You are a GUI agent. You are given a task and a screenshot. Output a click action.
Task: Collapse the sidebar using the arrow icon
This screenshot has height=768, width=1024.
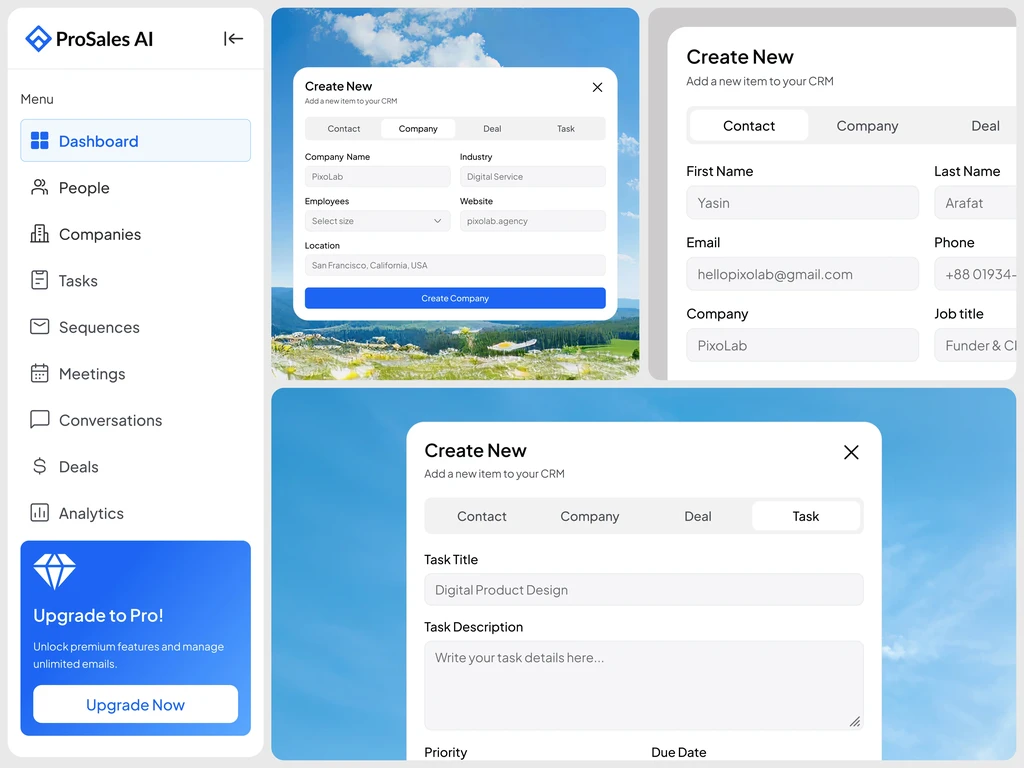point(233,39)
